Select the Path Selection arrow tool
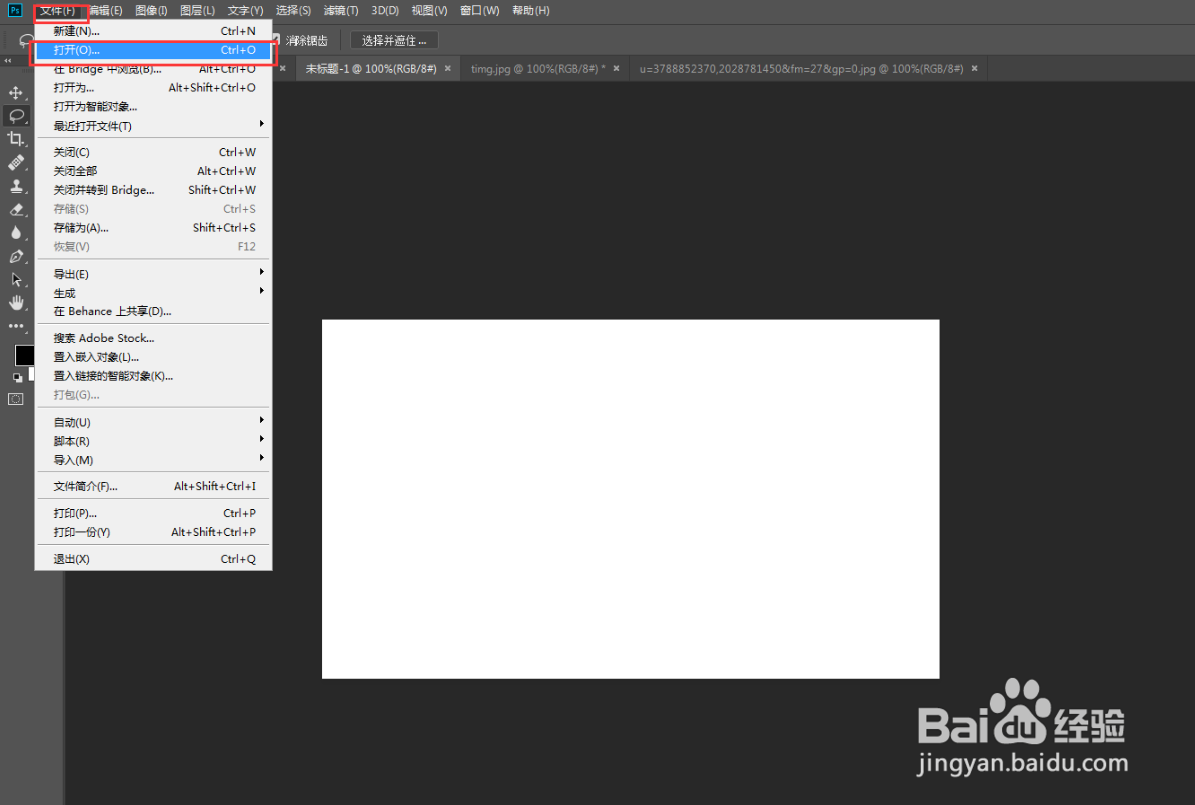 16,280
